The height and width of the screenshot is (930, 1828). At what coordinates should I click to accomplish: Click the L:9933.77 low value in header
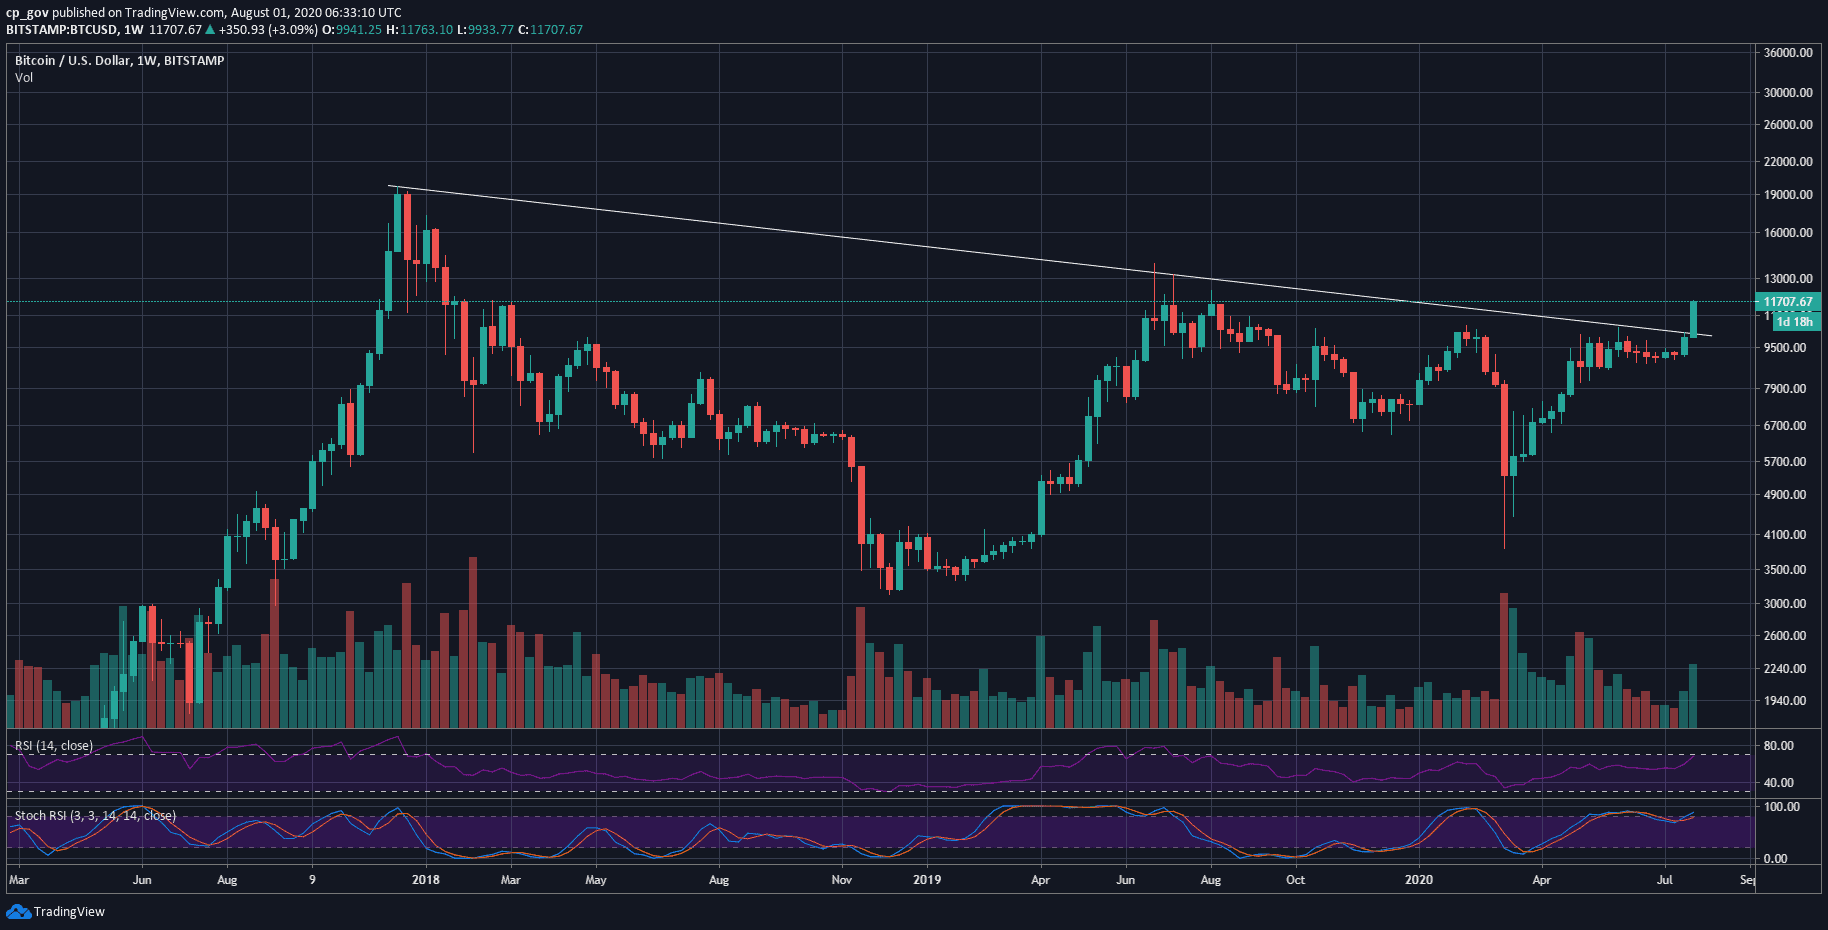(485, 30)
